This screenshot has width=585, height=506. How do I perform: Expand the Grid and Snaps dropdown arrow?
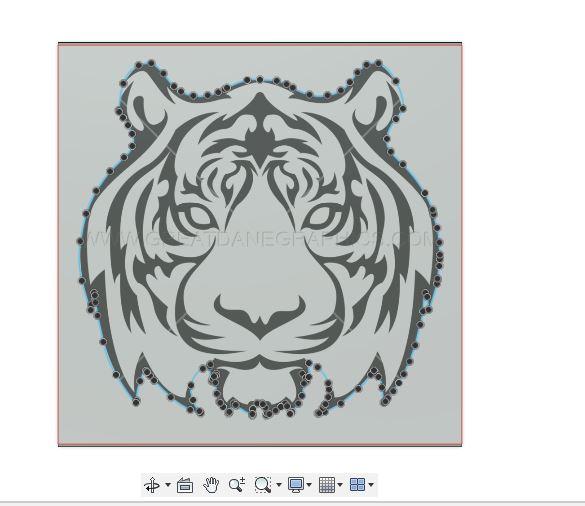click(x=340, y=485)
